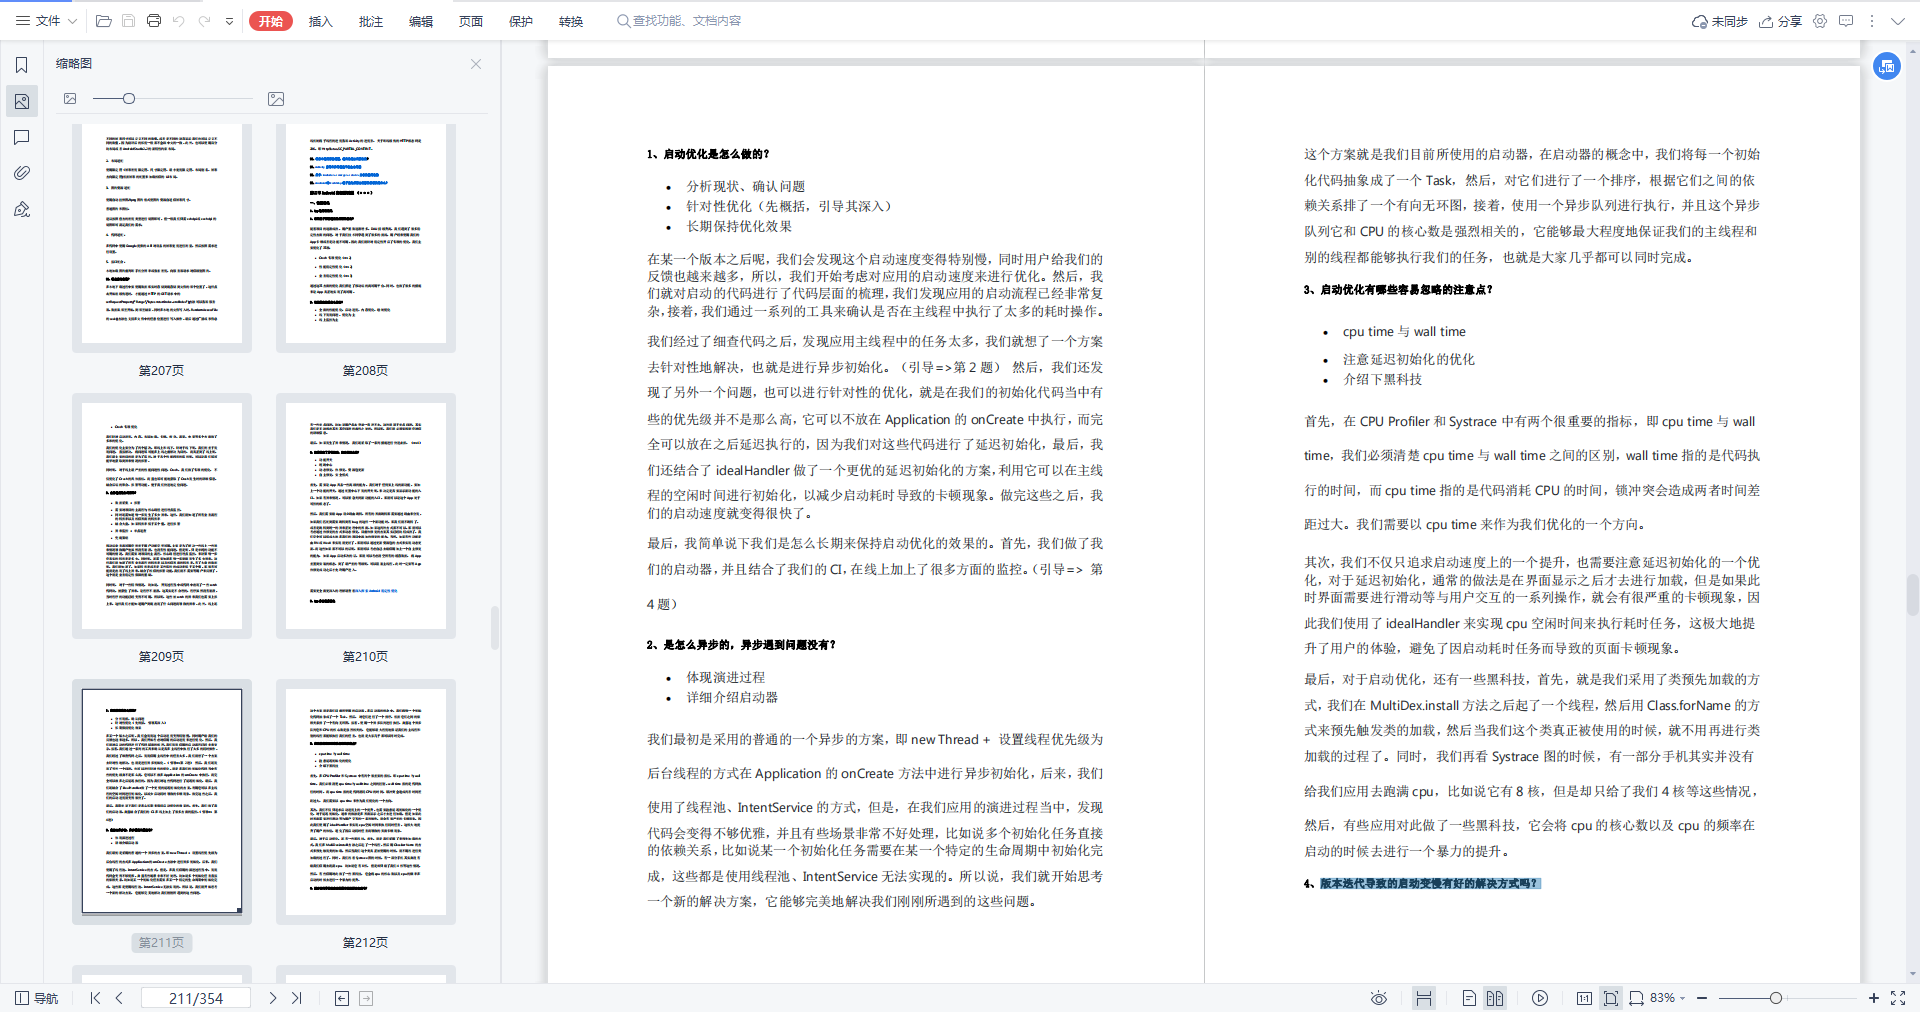The width and height of the screenshot is (1920, 1012).
Task: Select the thumbnail panel sidebar icon
Action: [21, 101]
